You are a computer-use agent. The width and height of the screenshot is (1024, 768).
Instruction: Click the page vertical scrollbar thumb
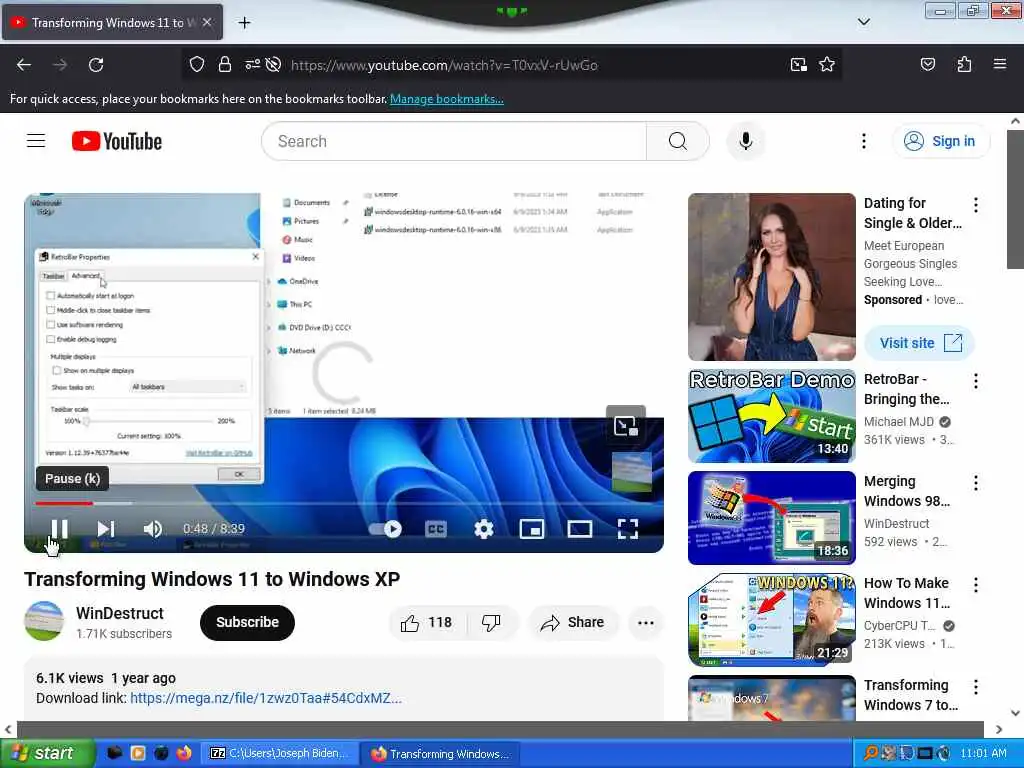coord(1015,199)
